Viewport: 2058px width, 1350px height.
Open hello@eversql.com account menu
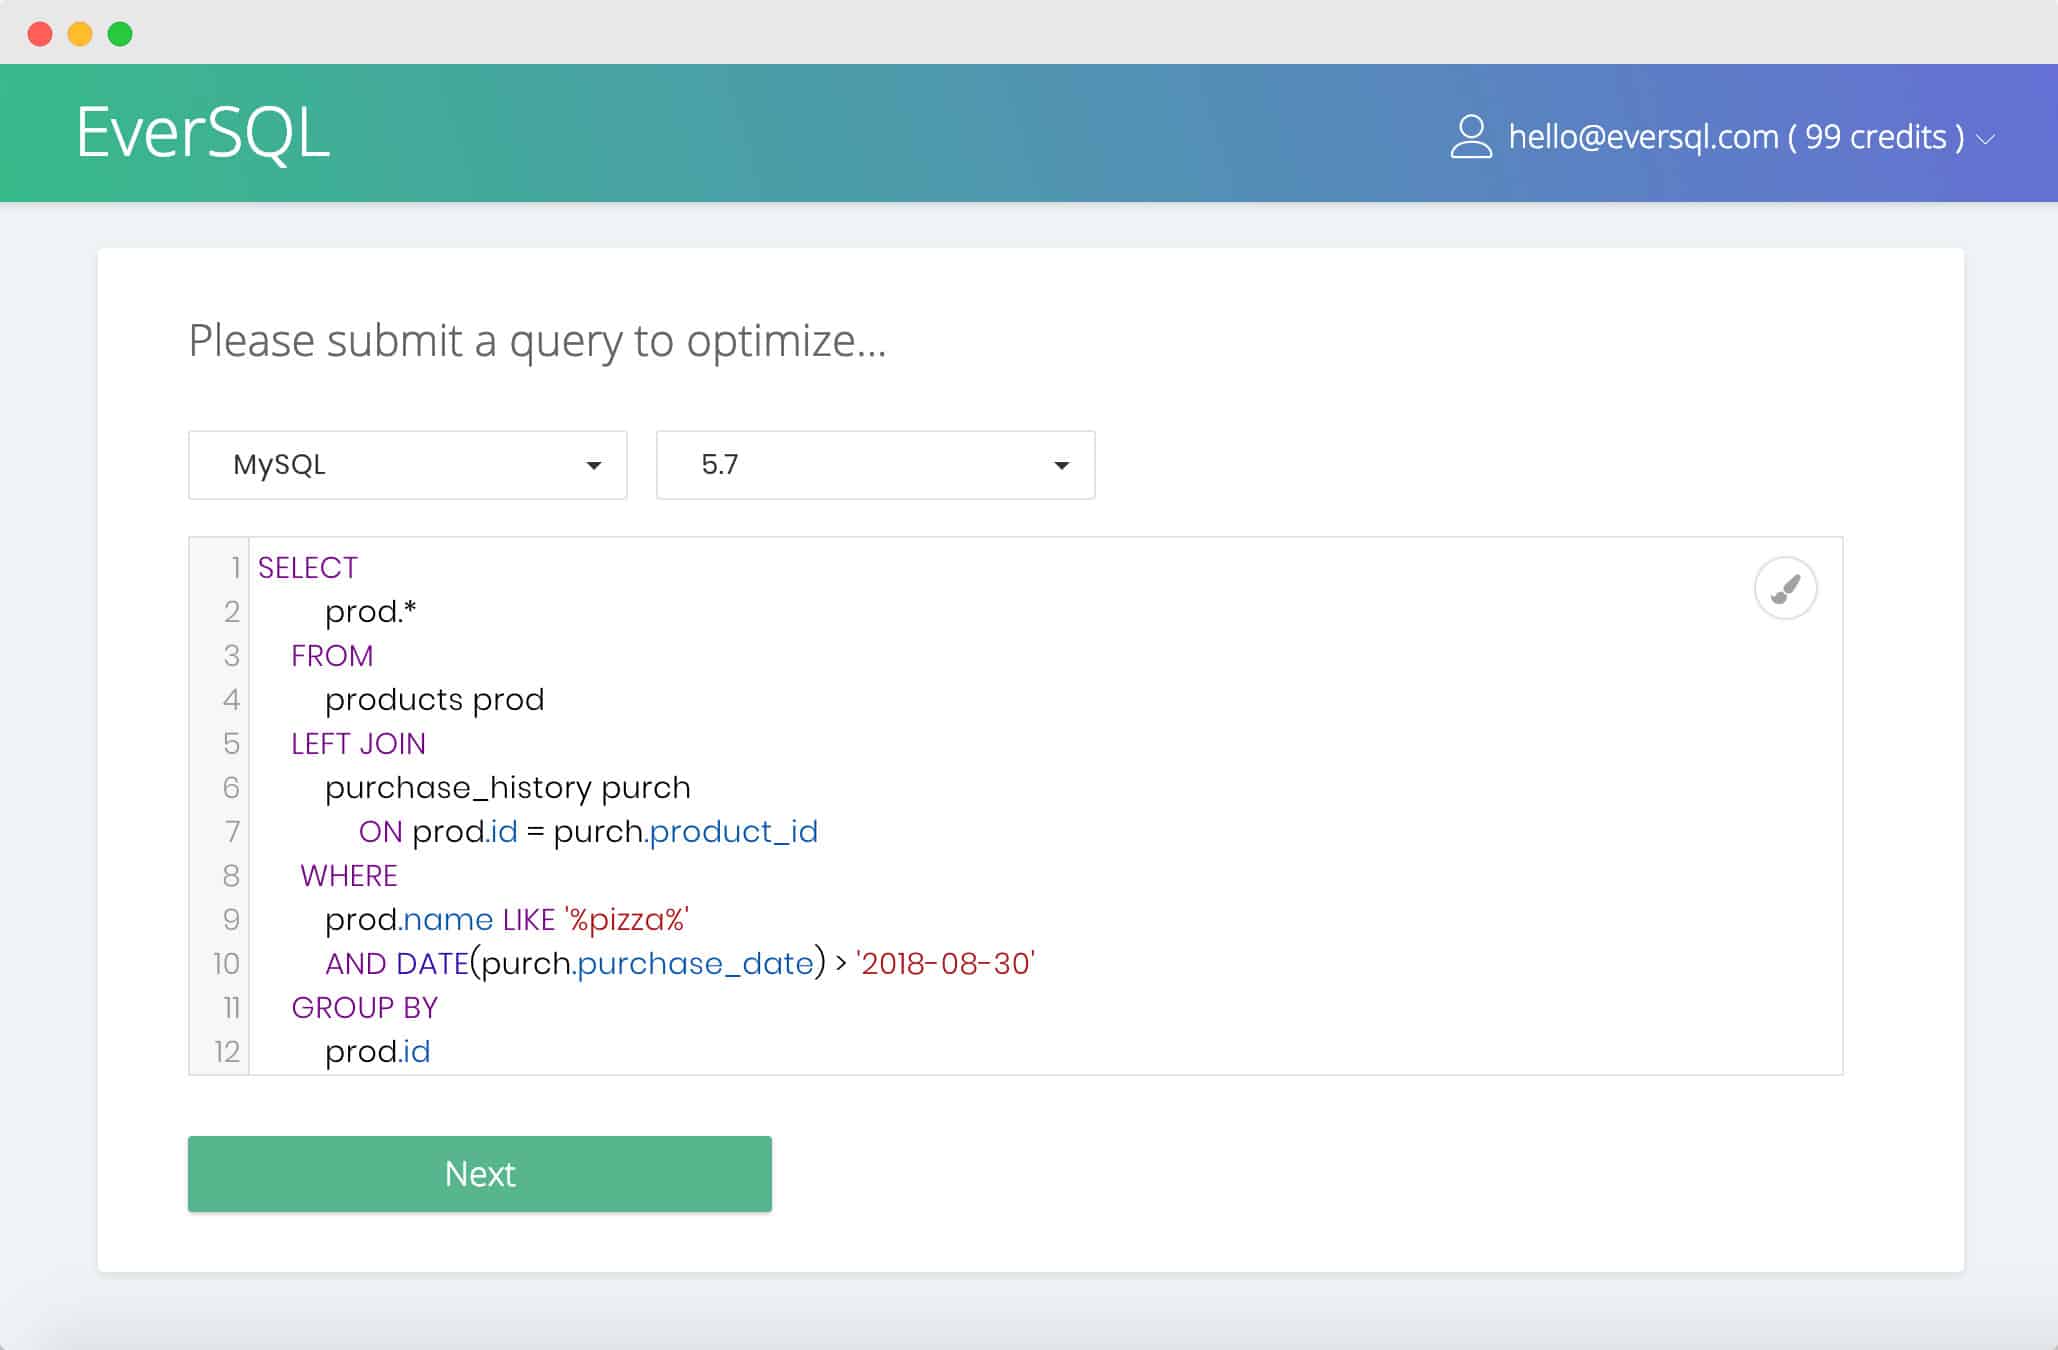1736,137
